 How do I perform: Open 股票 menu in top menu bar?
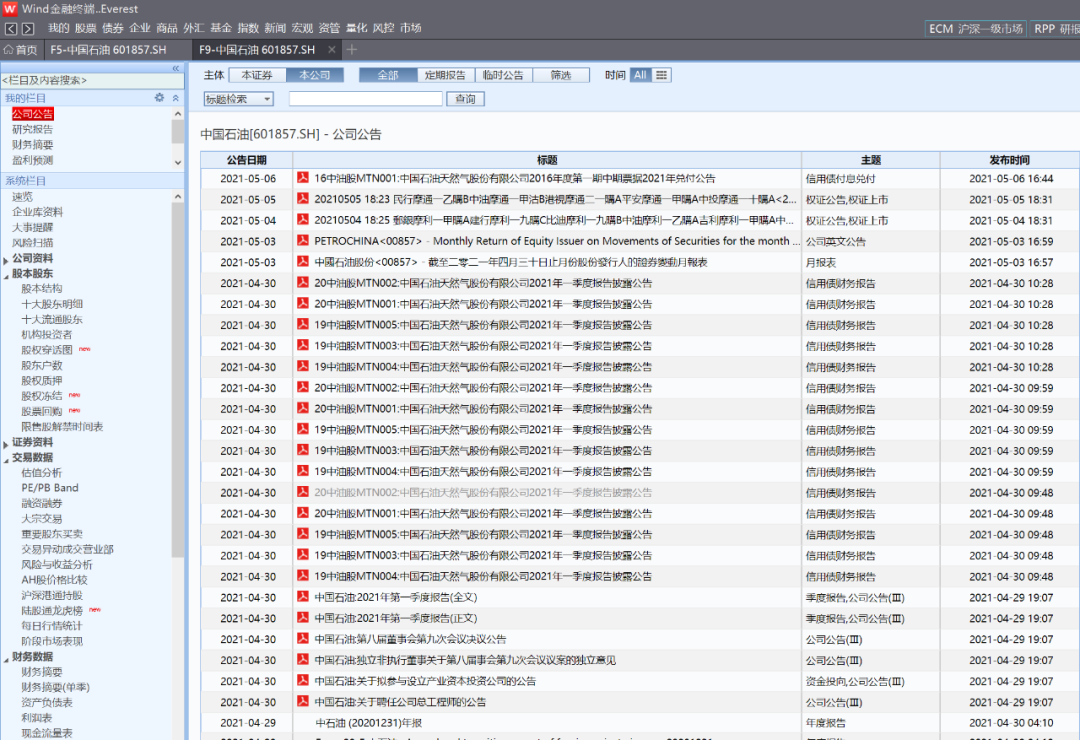(85, 28)
